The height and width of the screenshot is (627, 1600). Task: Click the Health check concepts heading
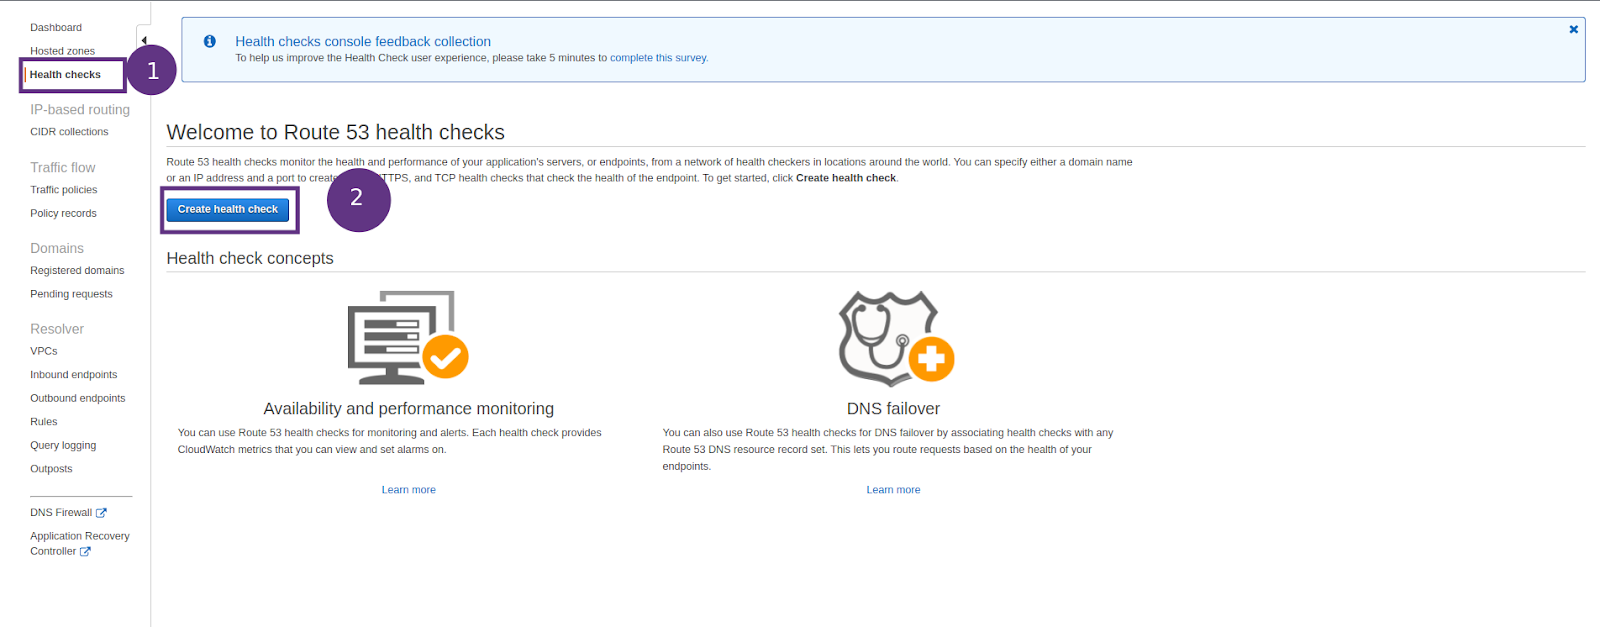click(x=250, y=259)
